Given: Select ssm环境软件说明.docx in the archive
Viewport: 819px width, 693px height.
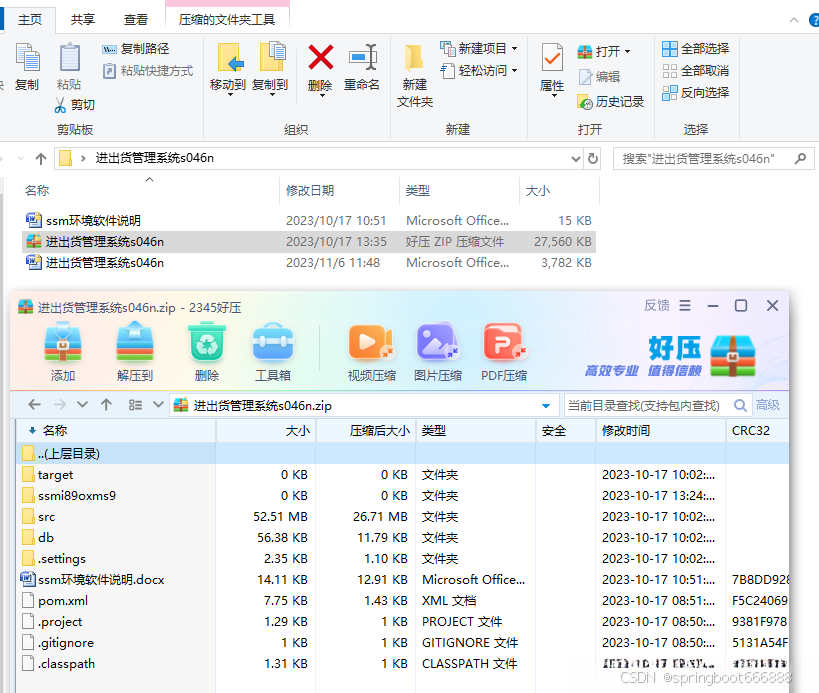Looking at the screenshot, I should point(92,580).
